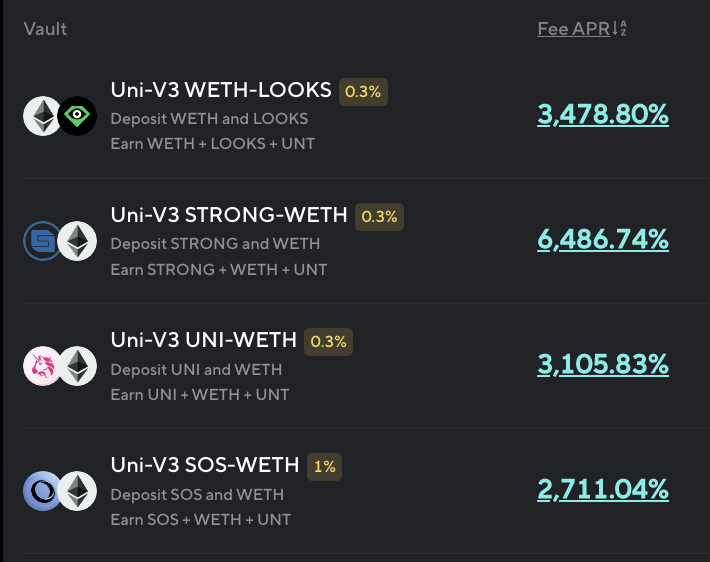Select the Uni-V3 WETH-LOOKS vault title
Image resolution: width=710 pixels, height=562 pixels.
221,90
